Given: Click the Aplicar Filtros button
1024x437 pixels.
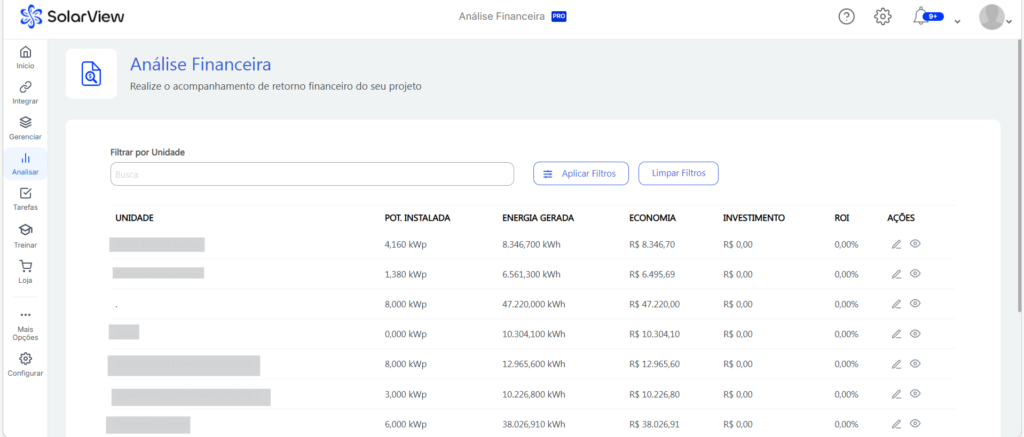Looking at the screenshot, I should (x=580, y=174).
